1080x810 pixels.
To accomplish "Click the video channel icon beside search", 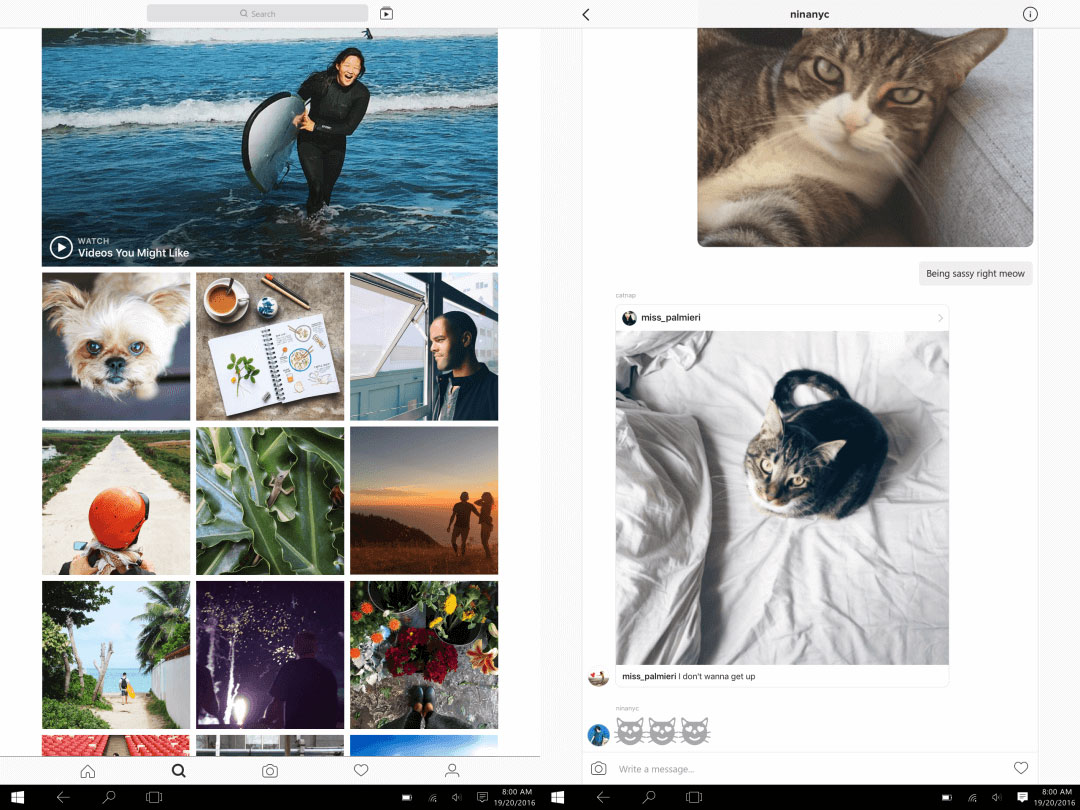I will [x=387, y=14].
